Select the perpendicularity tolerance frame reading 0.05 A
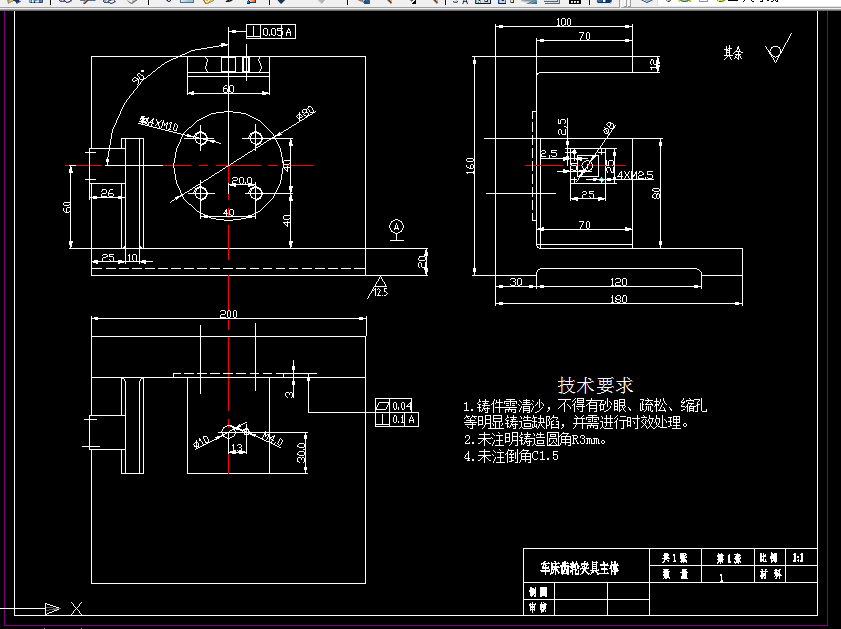 pos(271,32)
